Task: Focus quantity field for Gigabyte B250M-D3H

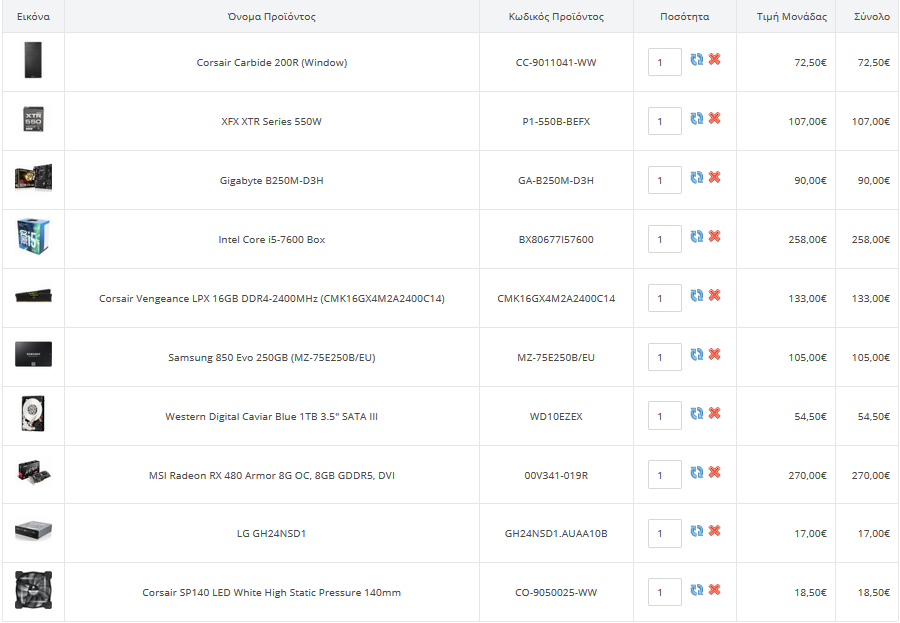Action: click(665, 180)
